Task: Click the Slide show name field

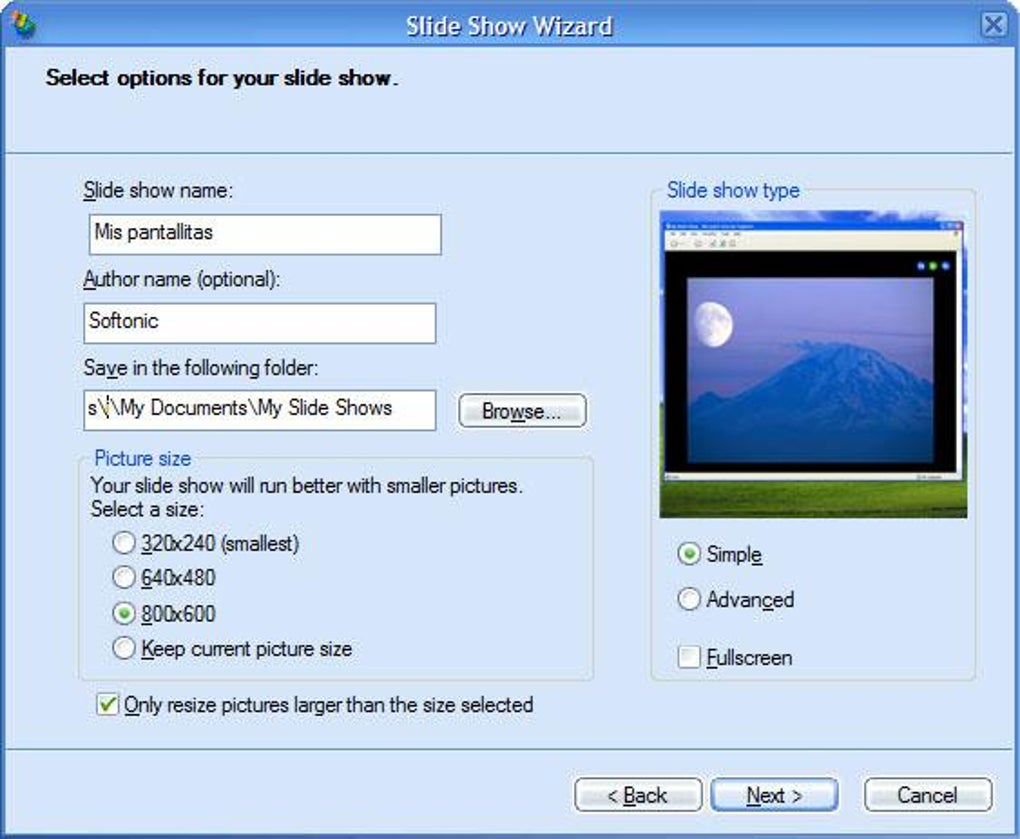Action: (265, 234)
